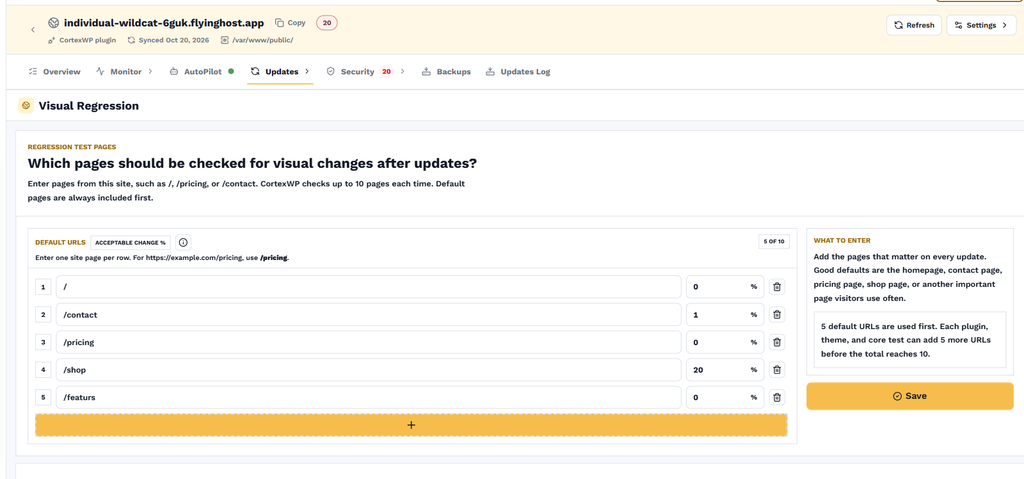Open the Backups tab

click(446, 72)
